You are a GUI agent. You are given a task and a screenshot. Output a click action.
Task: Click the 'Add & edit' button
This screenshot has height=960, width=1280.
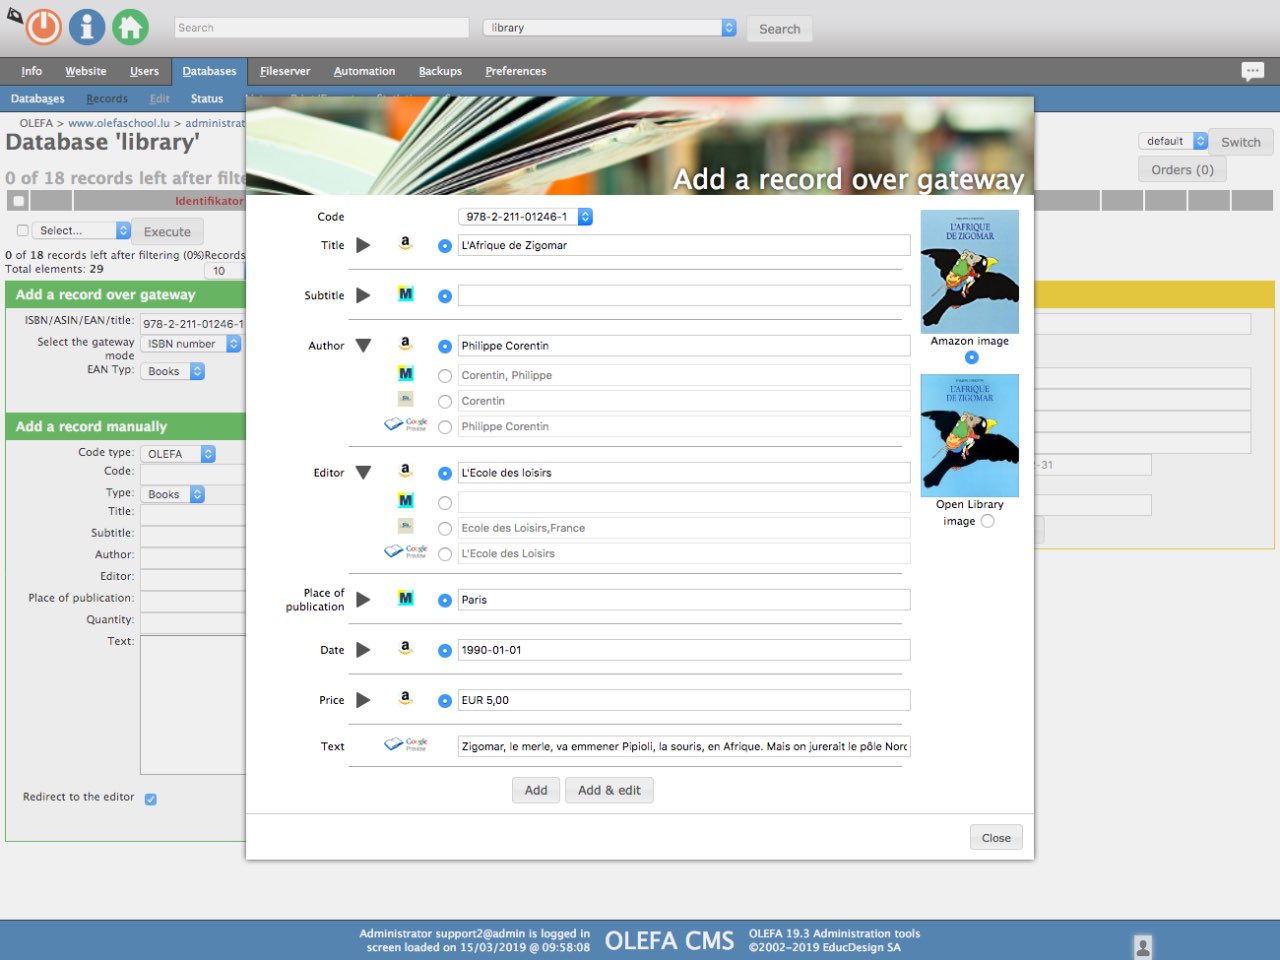point(609,790)
